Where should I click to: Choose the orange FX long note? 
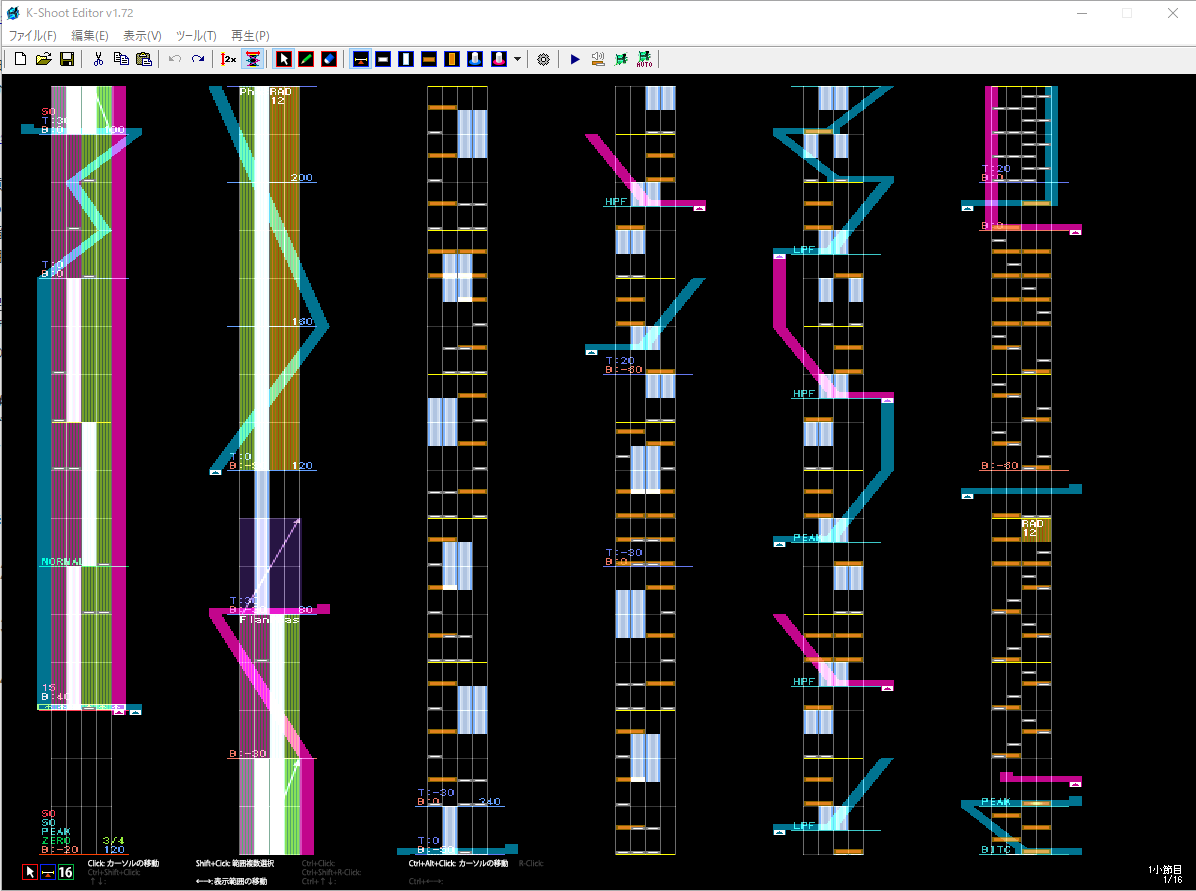pos(452,59)
